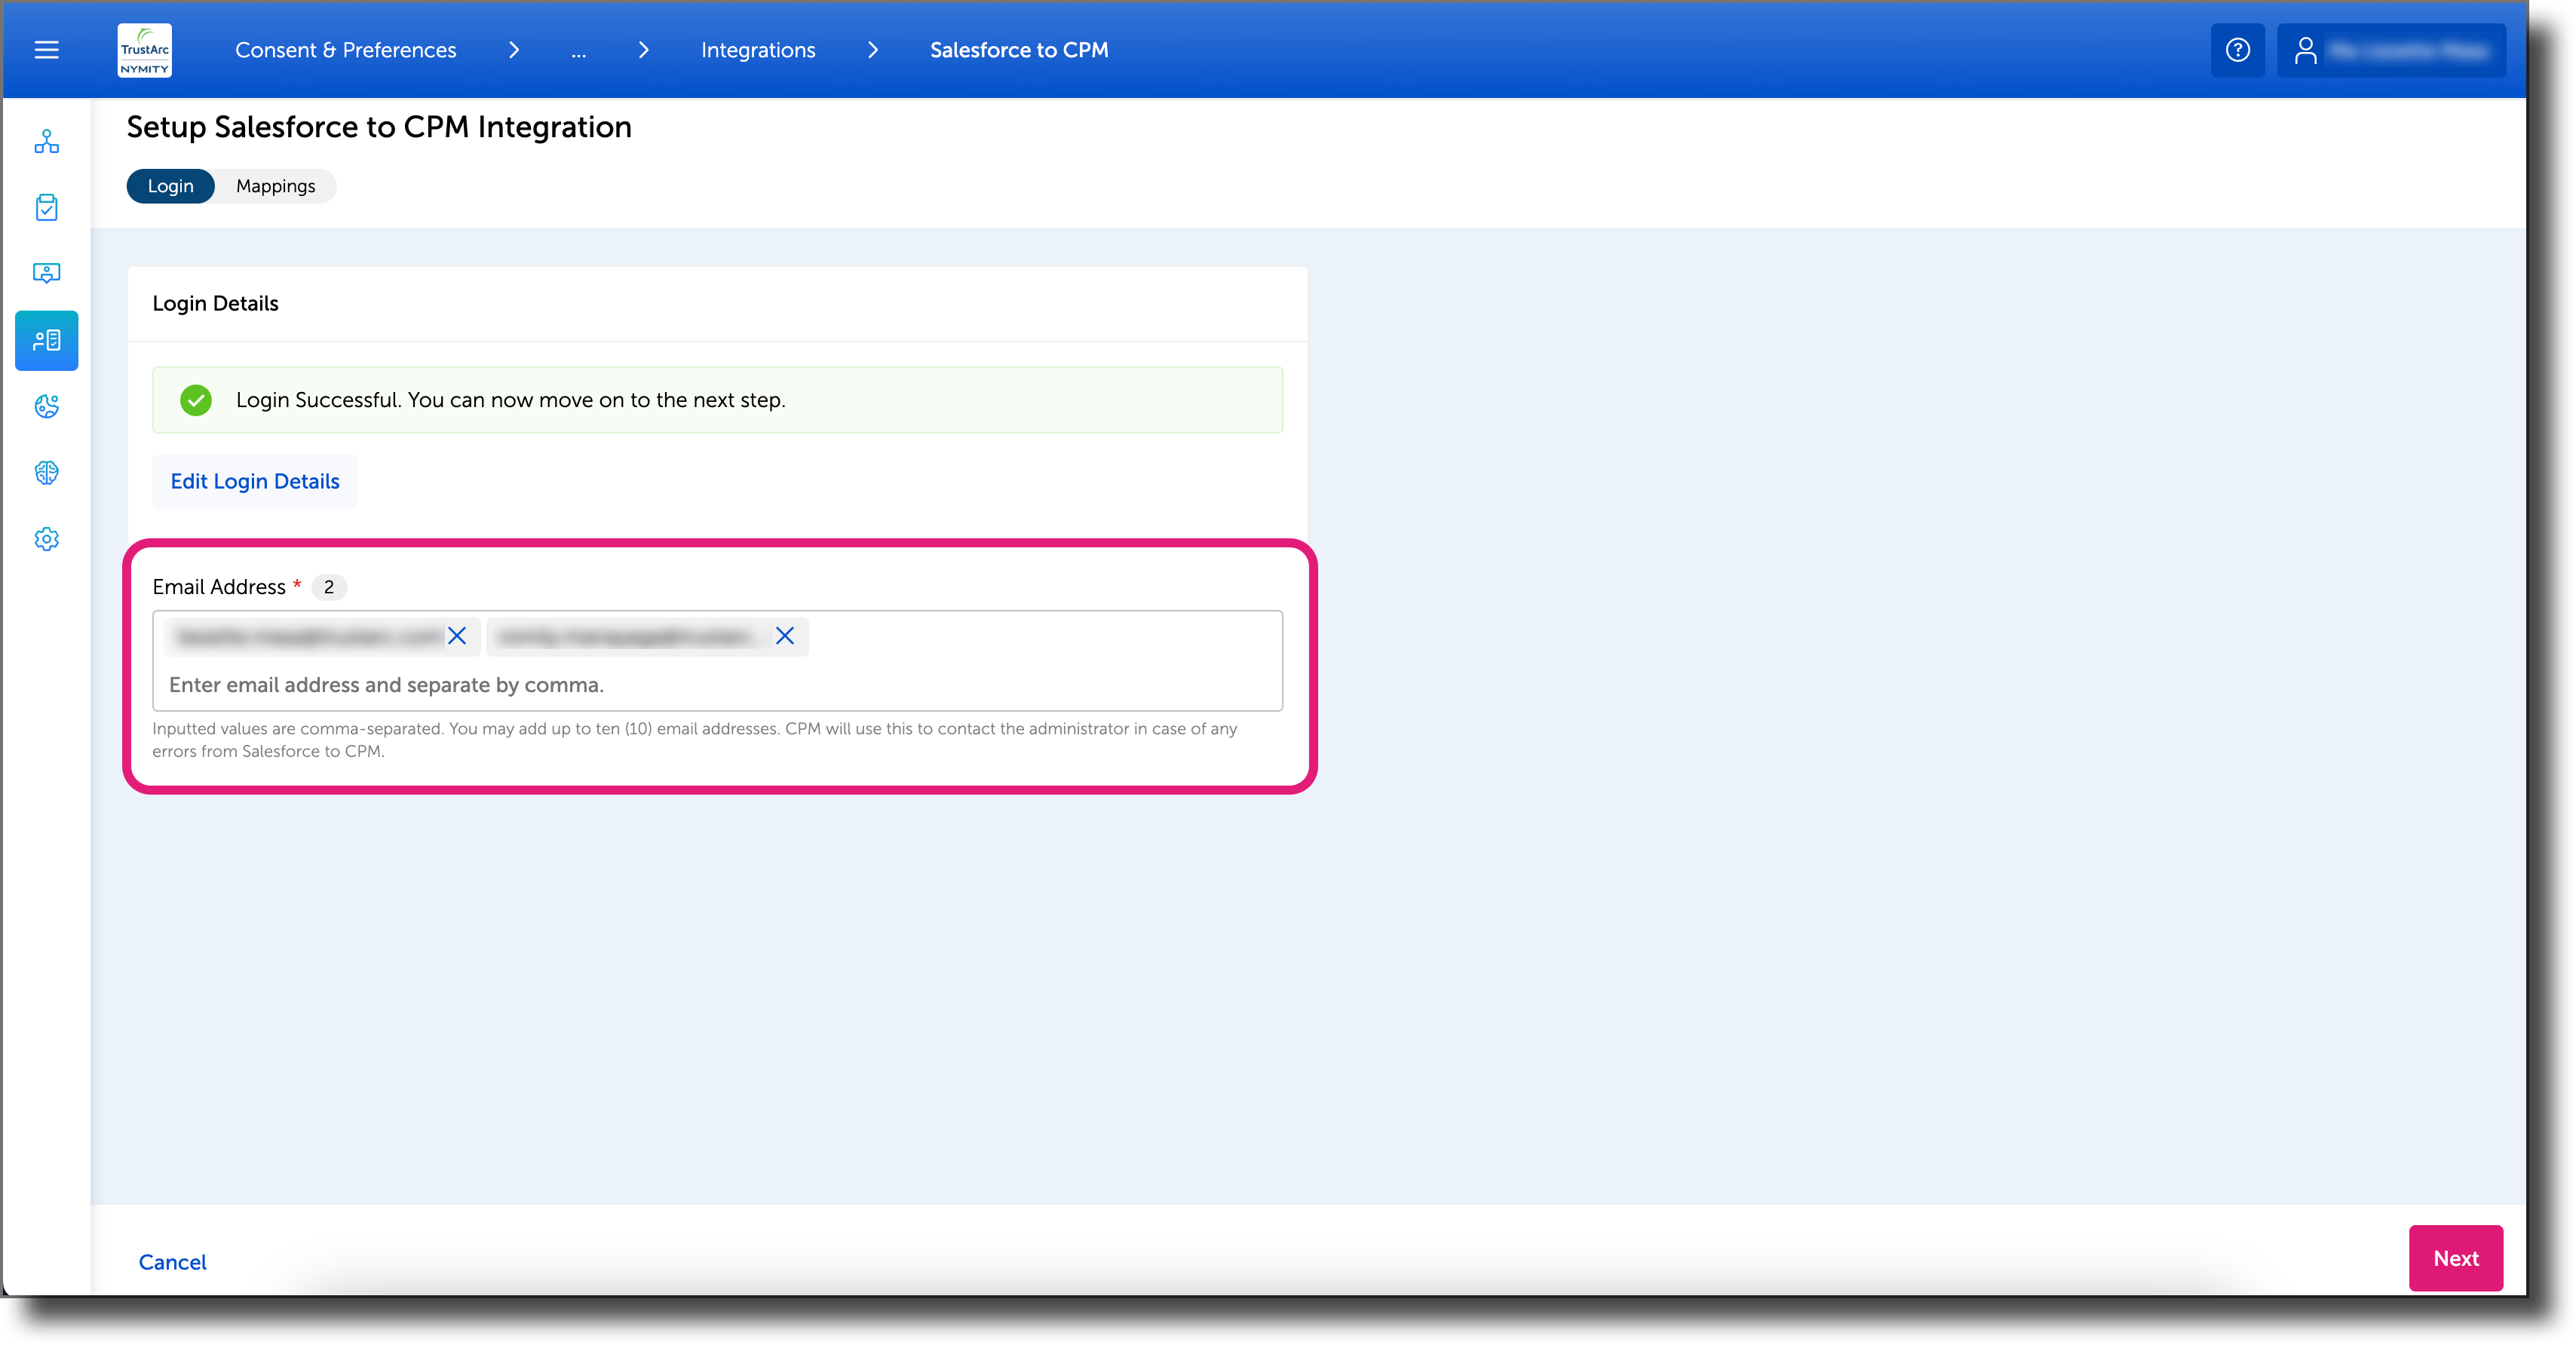Click the Cancel link

172,1262
